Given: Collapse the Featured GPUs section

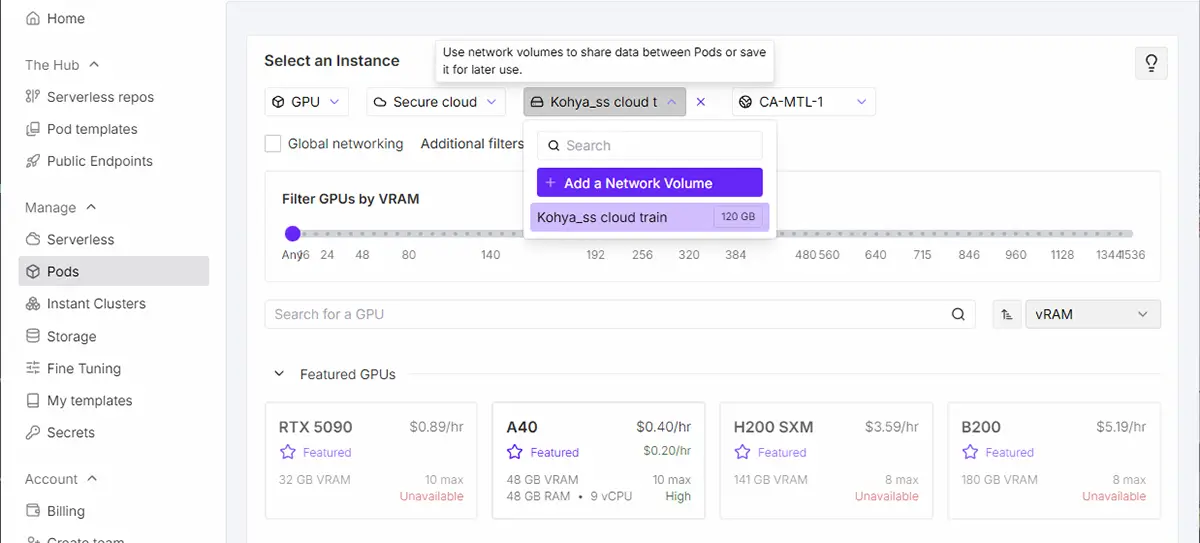Looking at the screenshot, I should pos(279,374).
